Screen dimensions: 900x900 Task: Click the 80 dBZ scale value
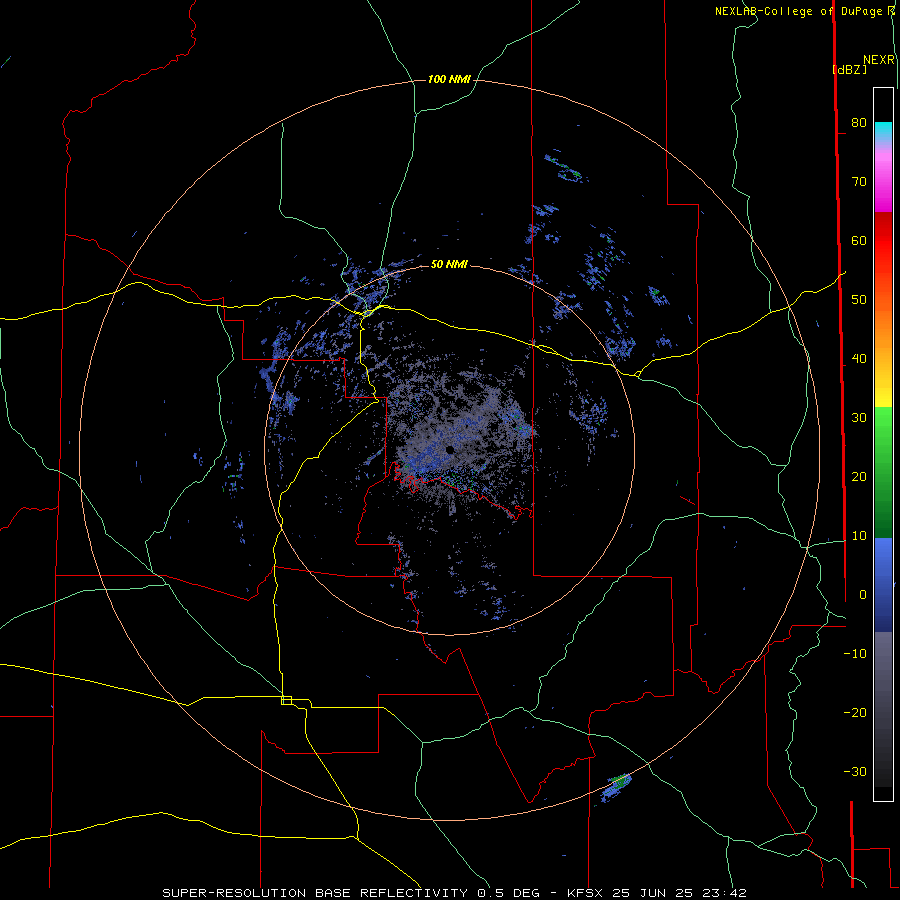(x=859, y=122)
